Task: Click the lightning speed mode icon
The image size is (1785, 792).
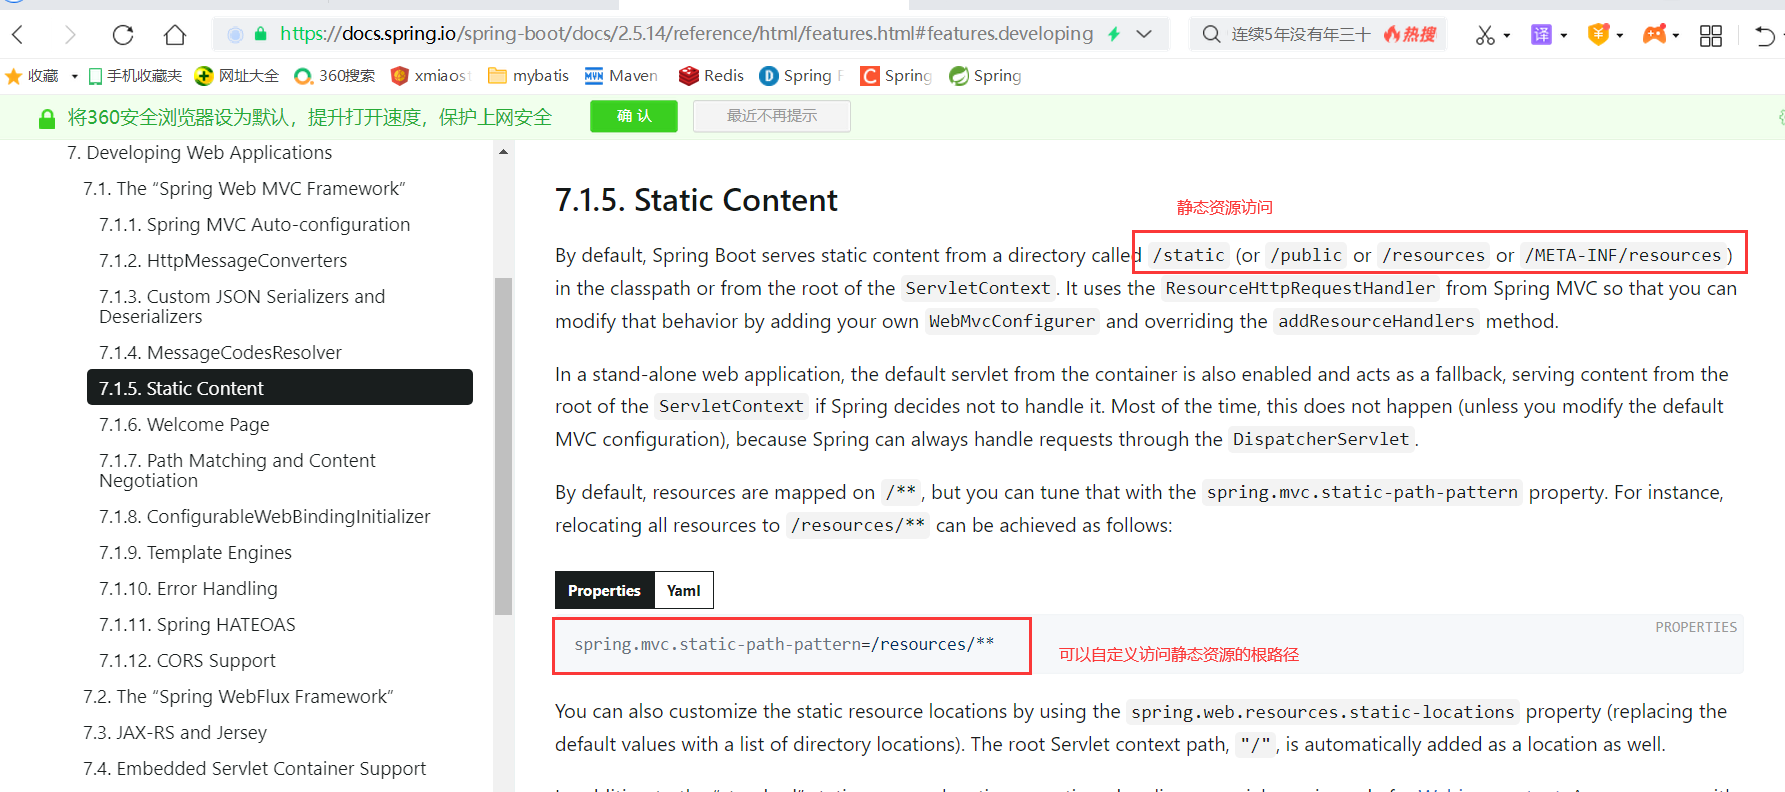Action: tap(1114, 34)
